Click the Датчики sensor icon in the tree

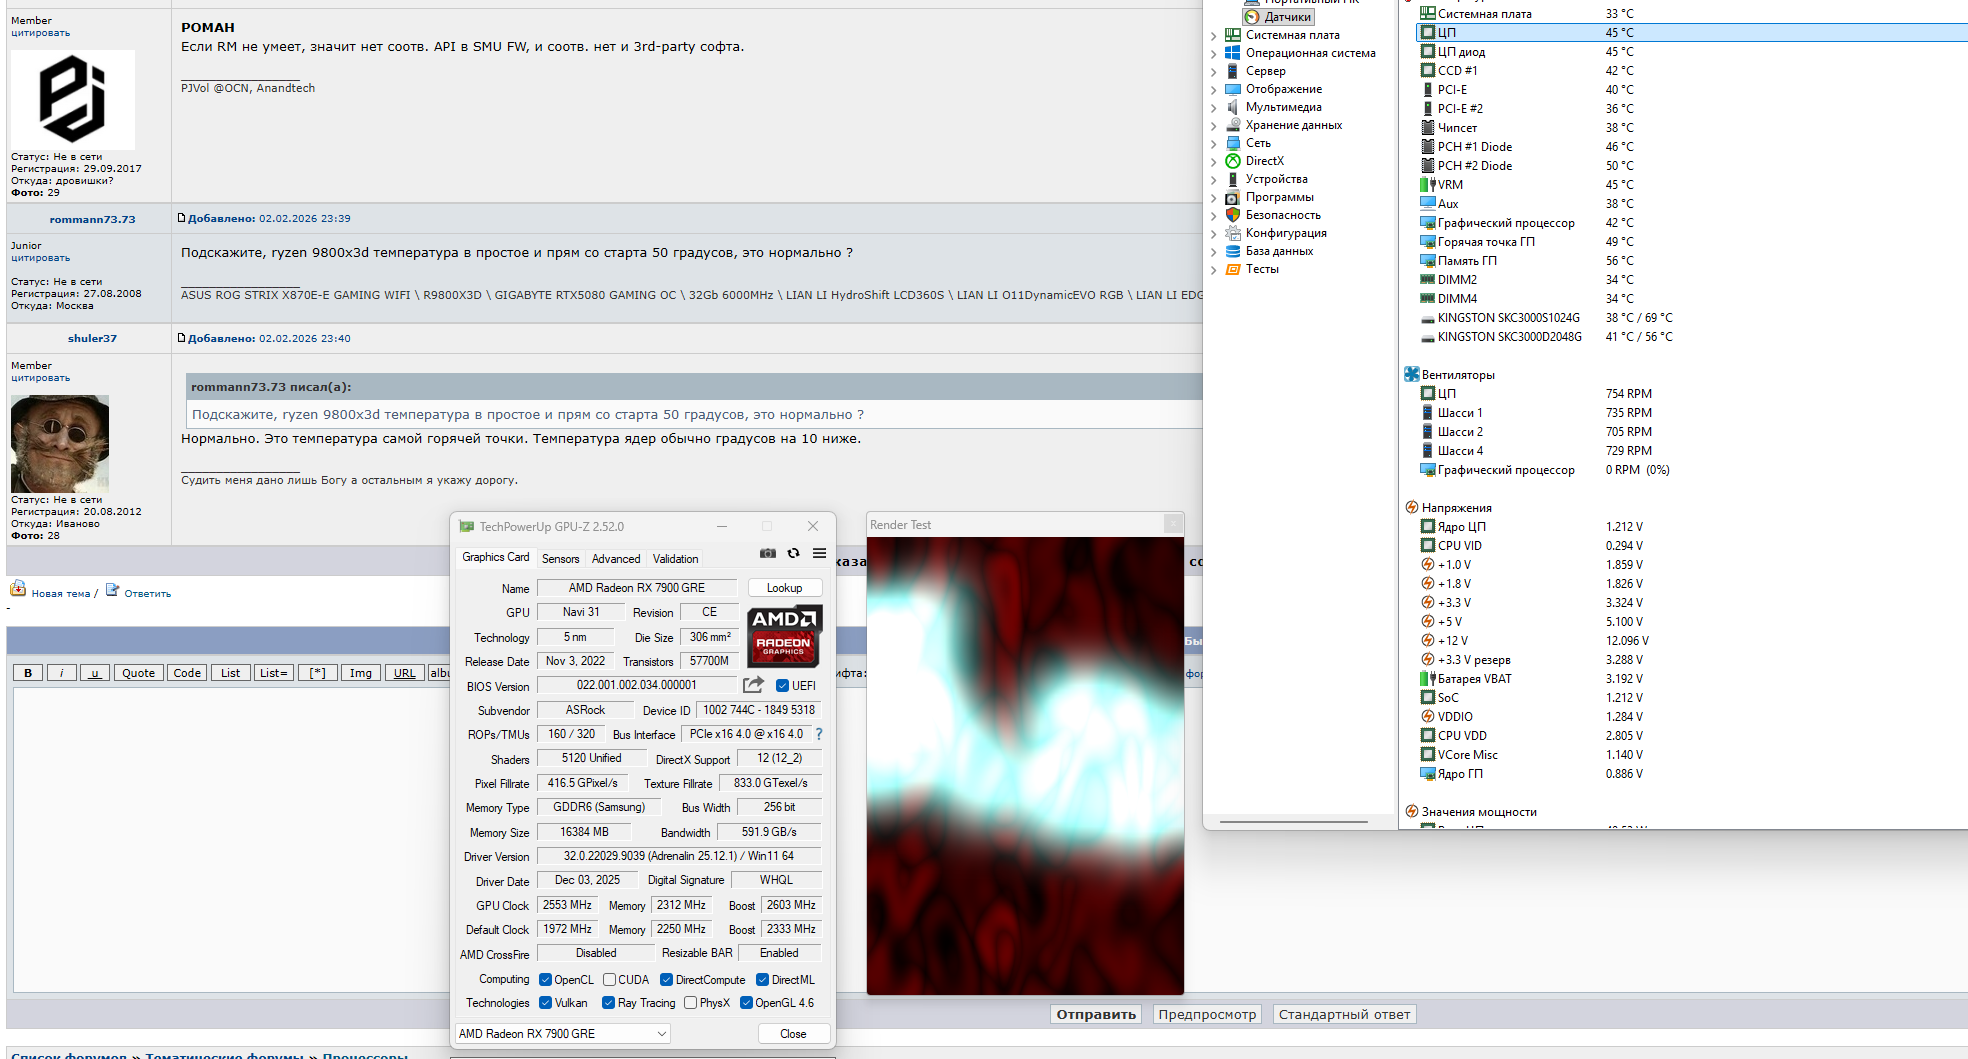tap(1252, 17)
